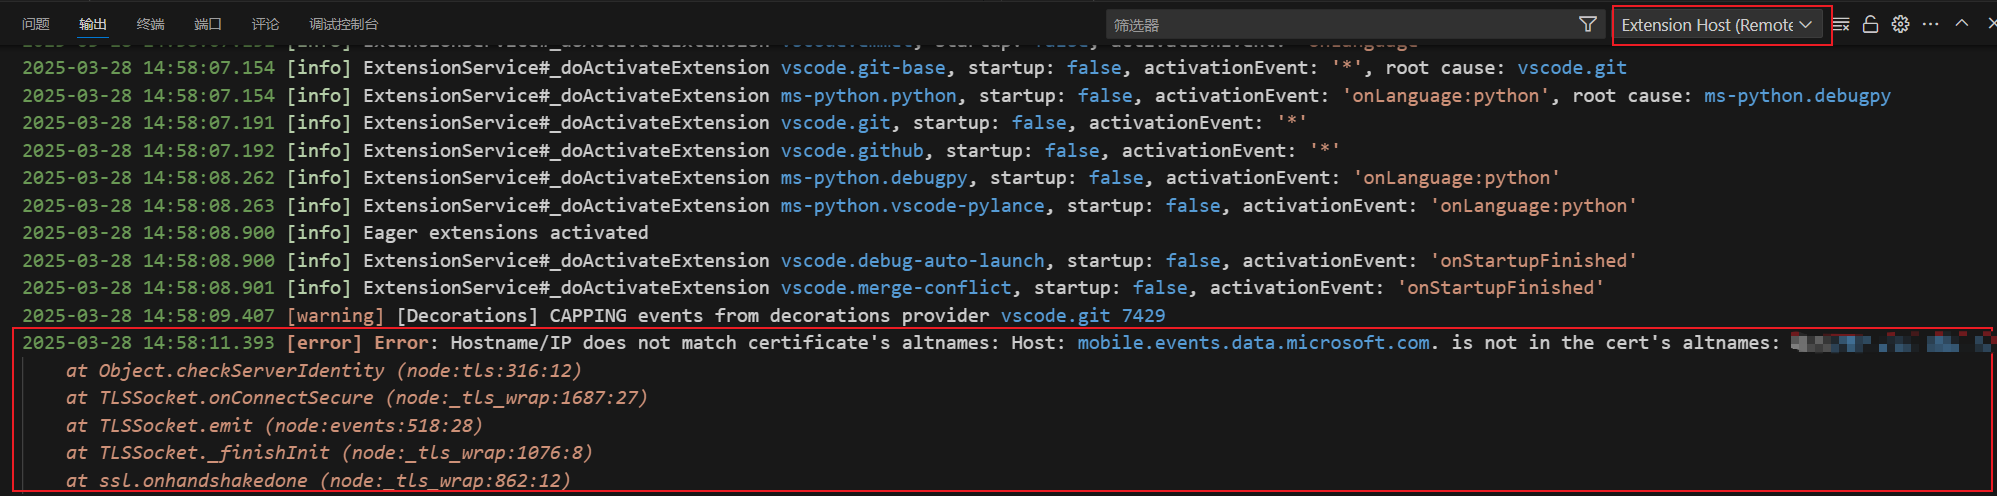The height and width of the screenshot is (496, 1997).
Task: Click the timestamp 2025-03-28 14:58:11.393
Action: coord(148,343)
